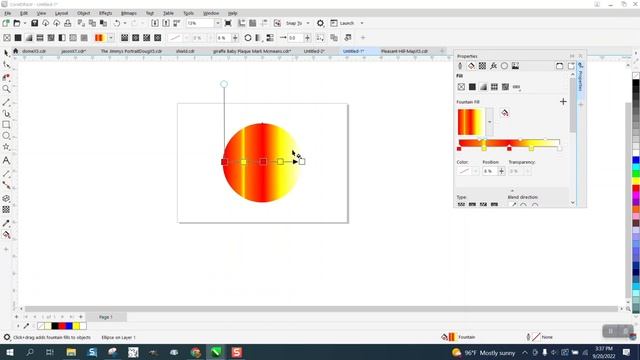Select the Text tool in the toolbox
This screenshot has width=640, height=360.
pyautogui.click(x=6, y=160)
